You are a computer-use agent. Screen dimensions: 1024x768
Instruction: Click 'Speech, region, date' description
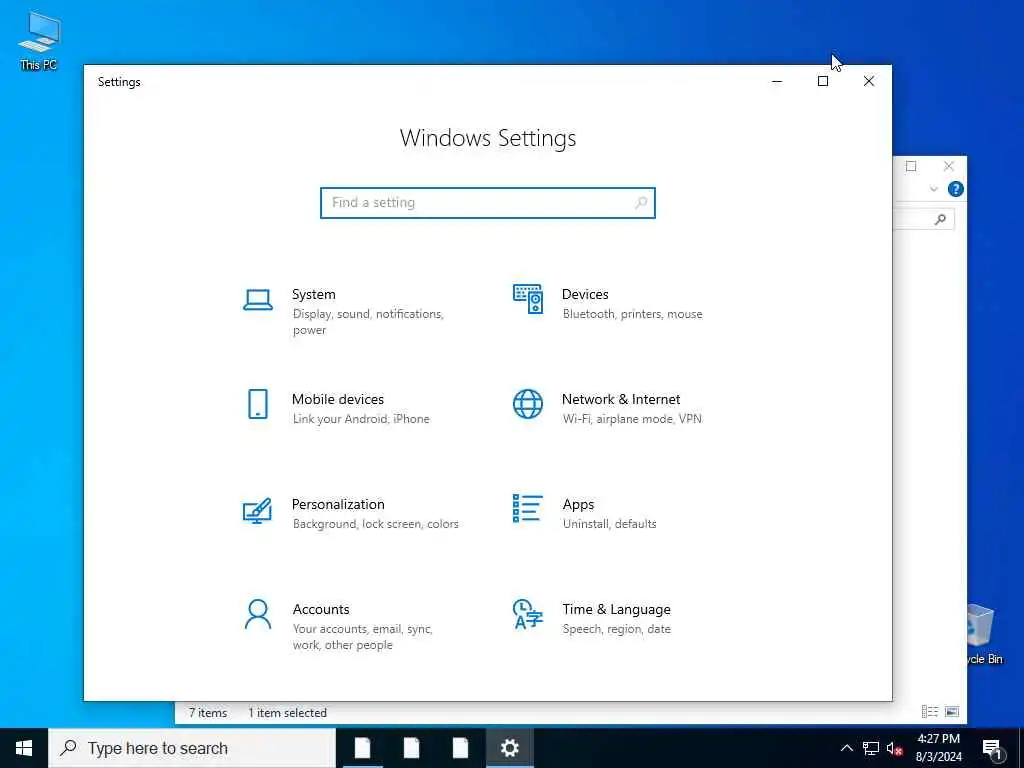point(616,629)
